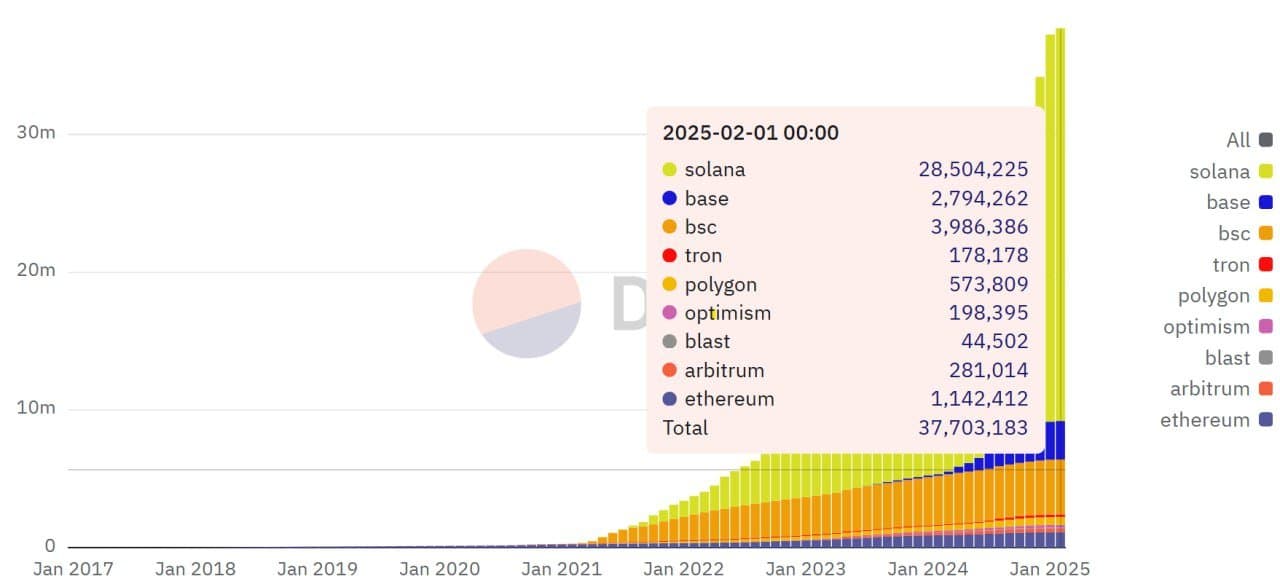
Task: Toggle the solana entry in the right legend
Action: pos(1231,172)
